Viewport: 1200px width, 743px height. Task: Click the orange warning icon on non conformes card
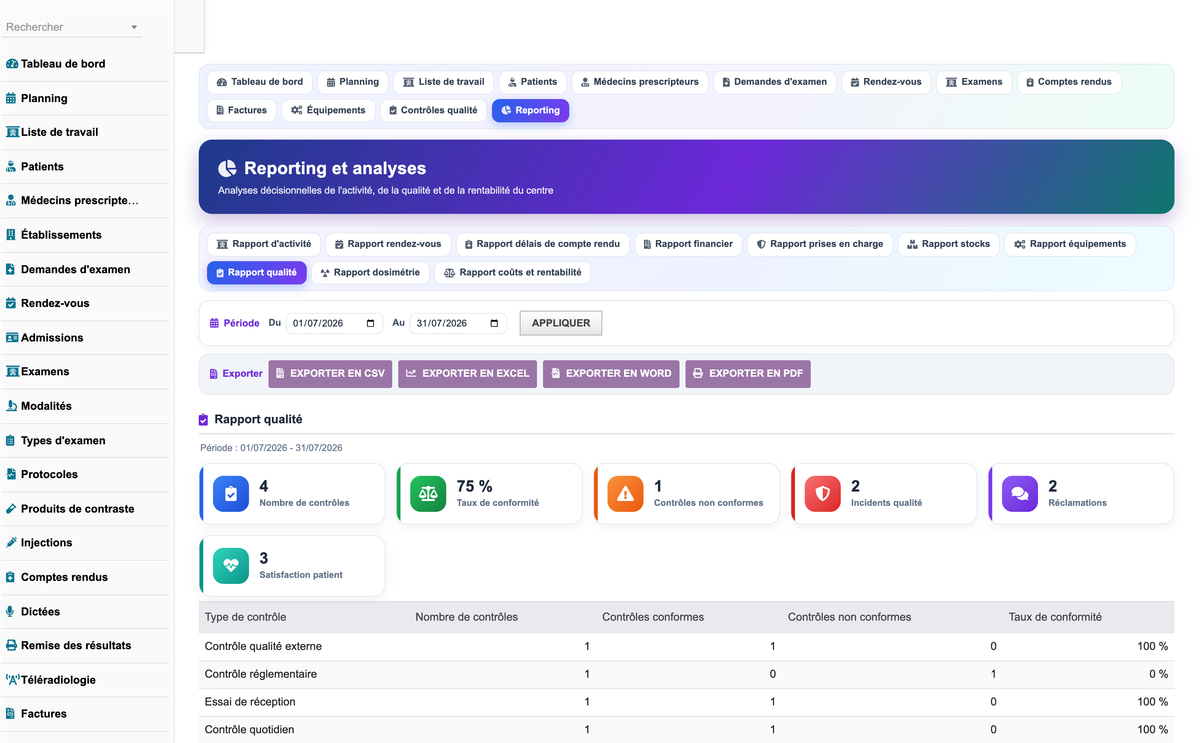[x=625, y=493]
